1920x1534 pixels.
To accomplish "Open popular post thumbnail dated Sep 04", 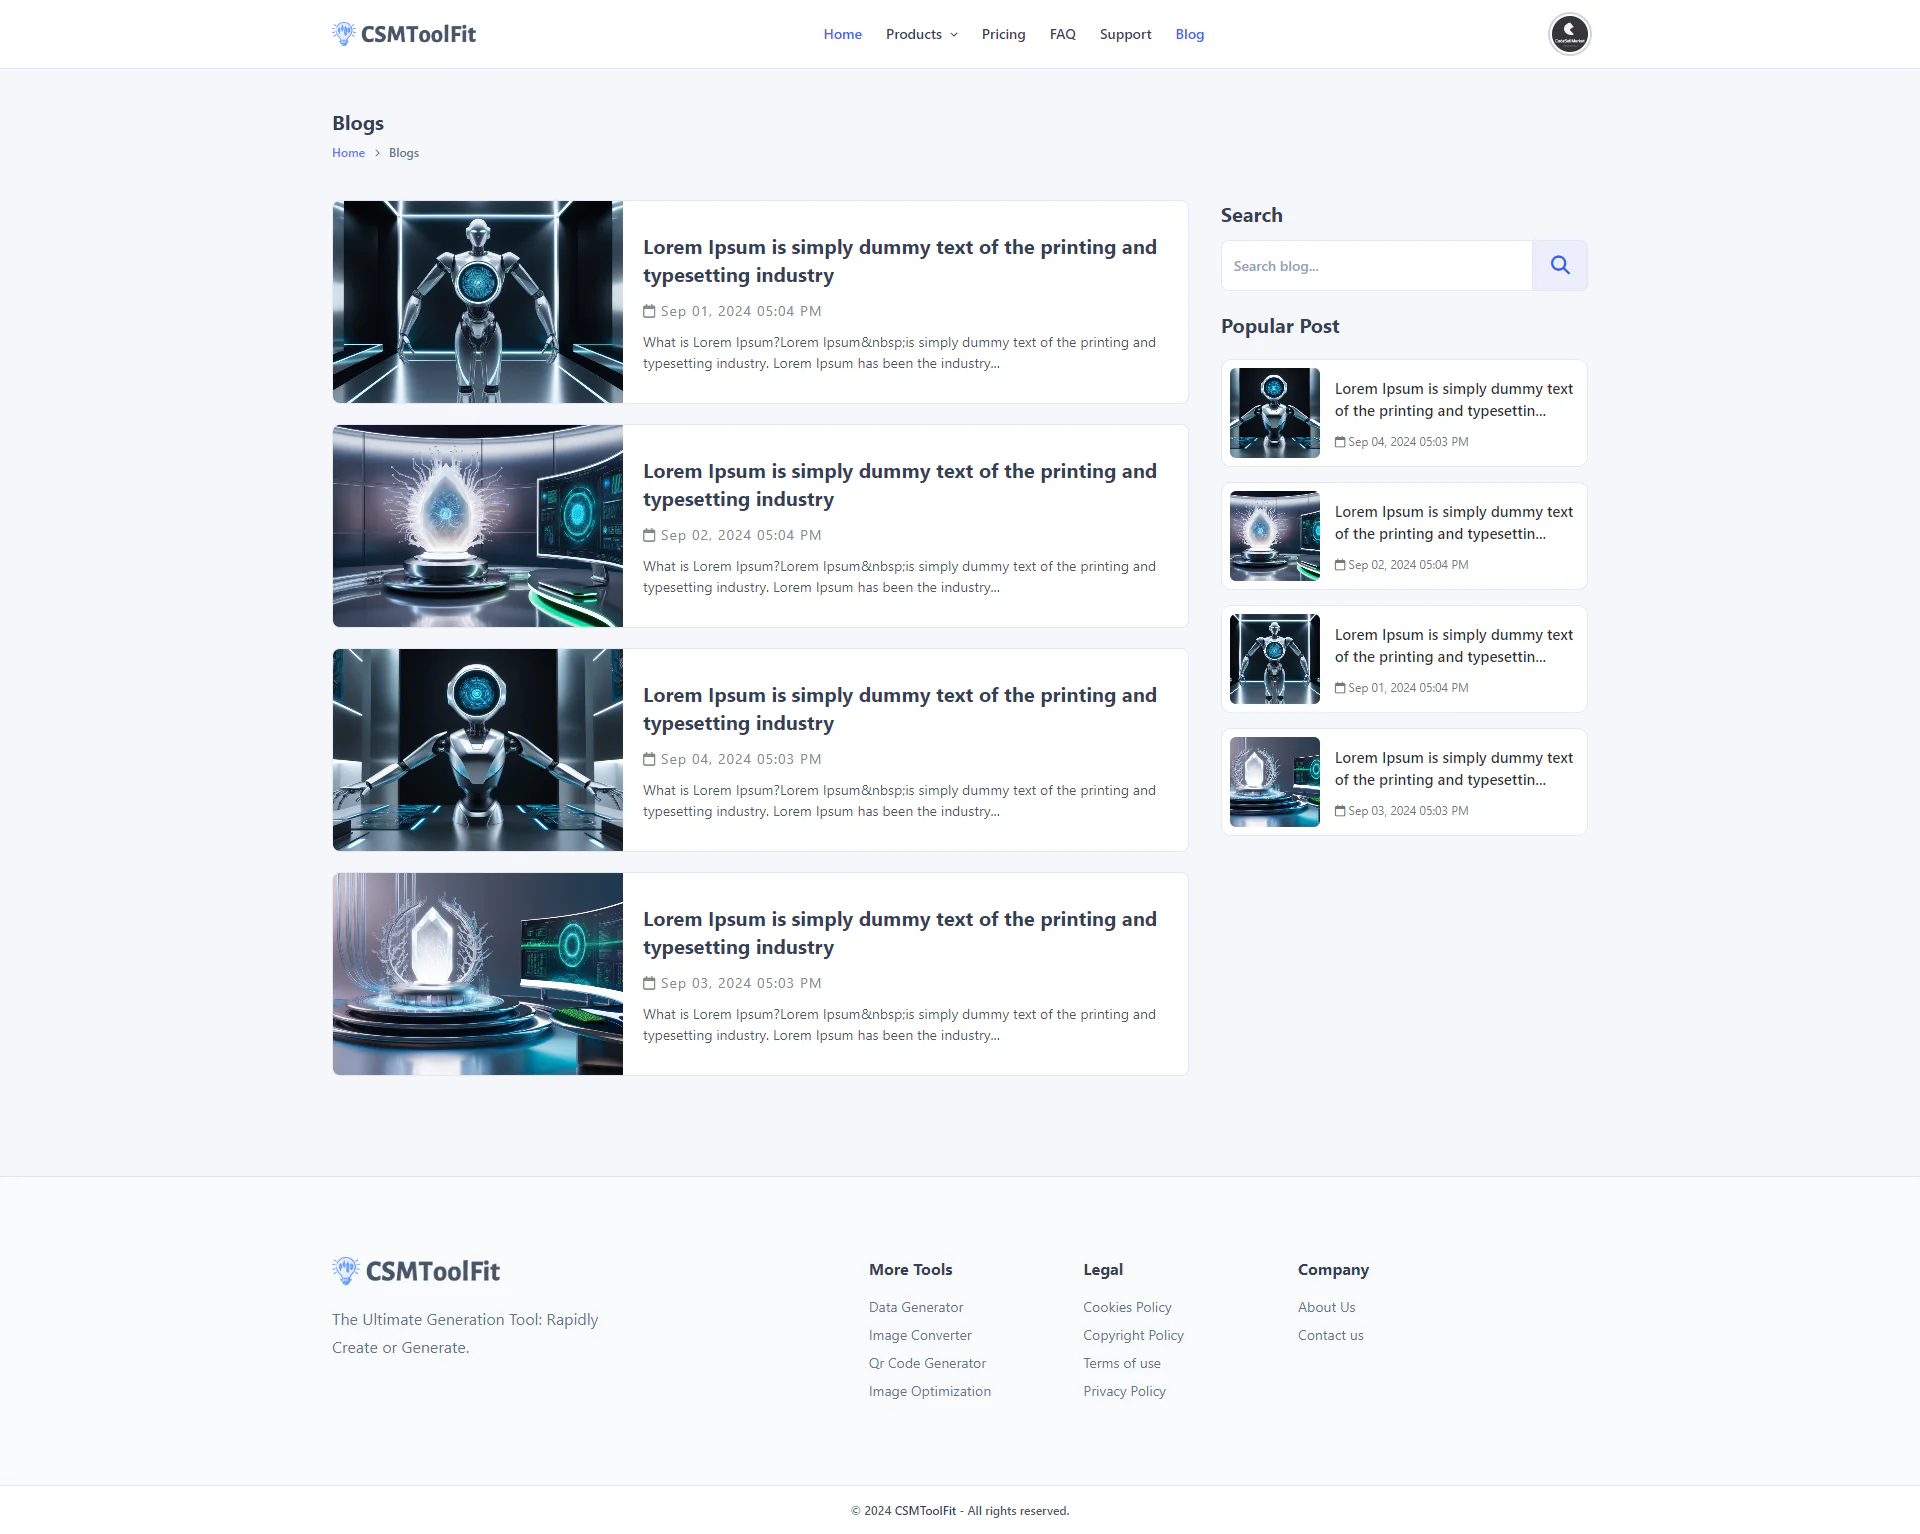I will [x=1275, y=413].
